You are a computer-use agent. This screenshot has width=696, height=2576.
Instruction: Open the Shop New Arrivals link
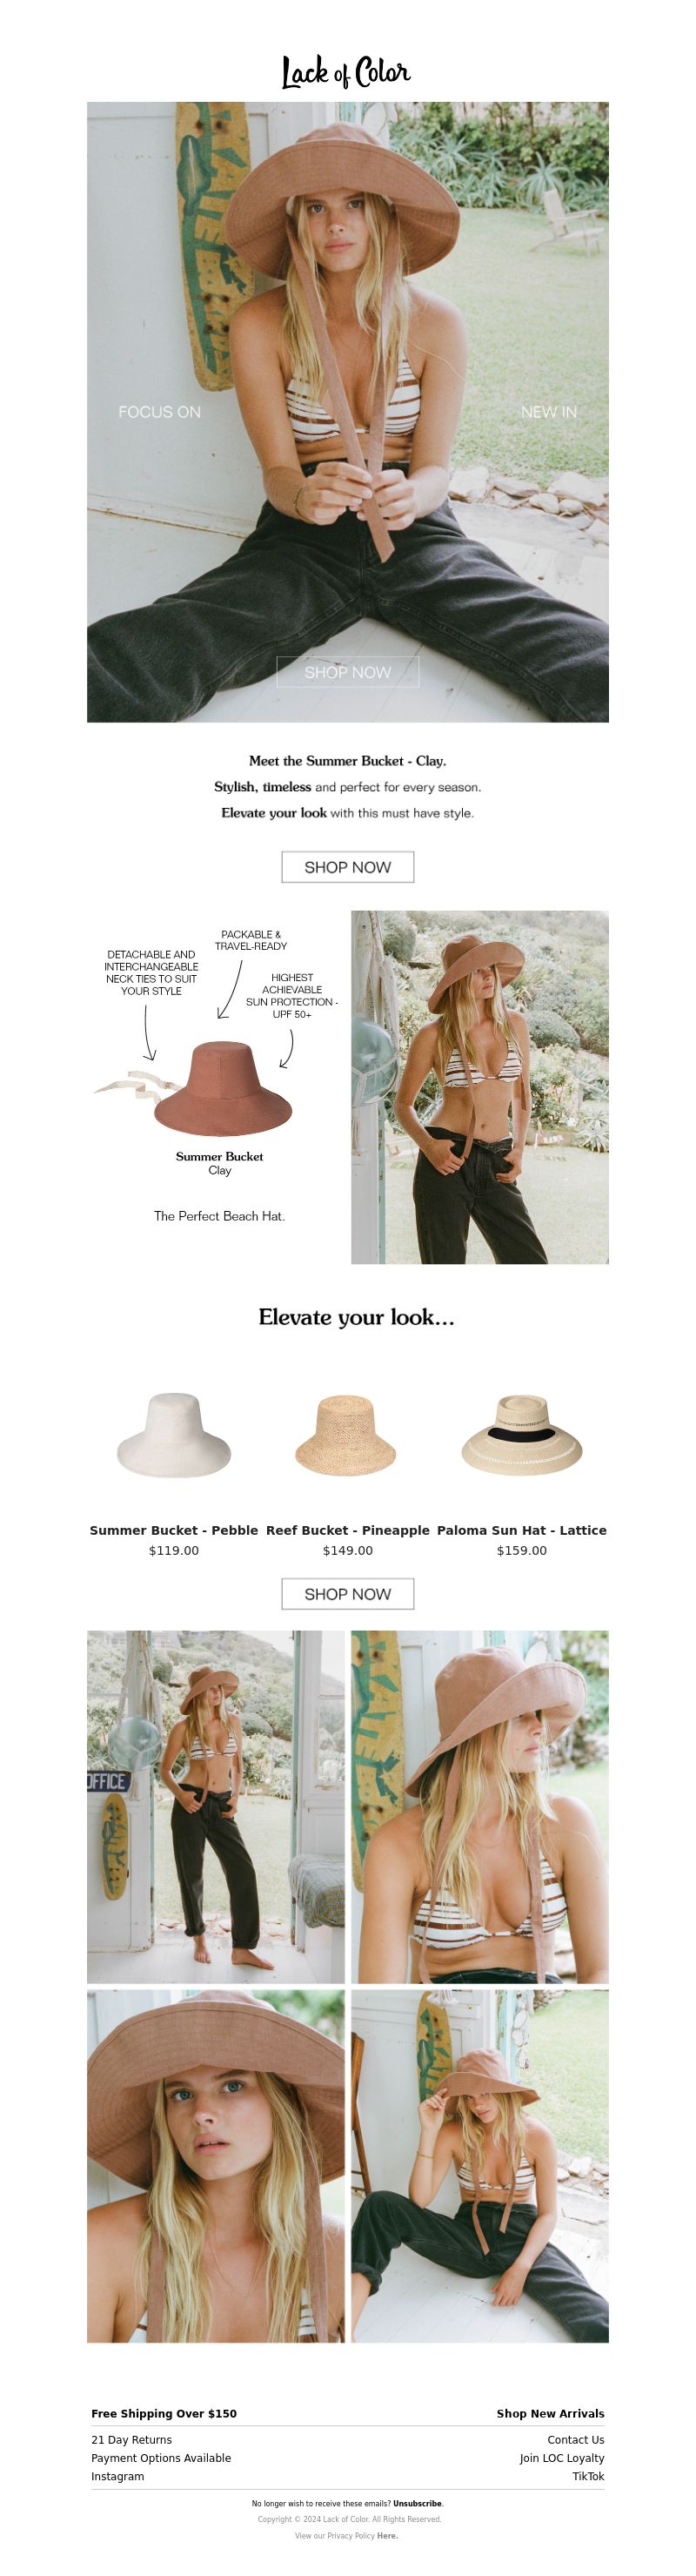point(550,2413)
